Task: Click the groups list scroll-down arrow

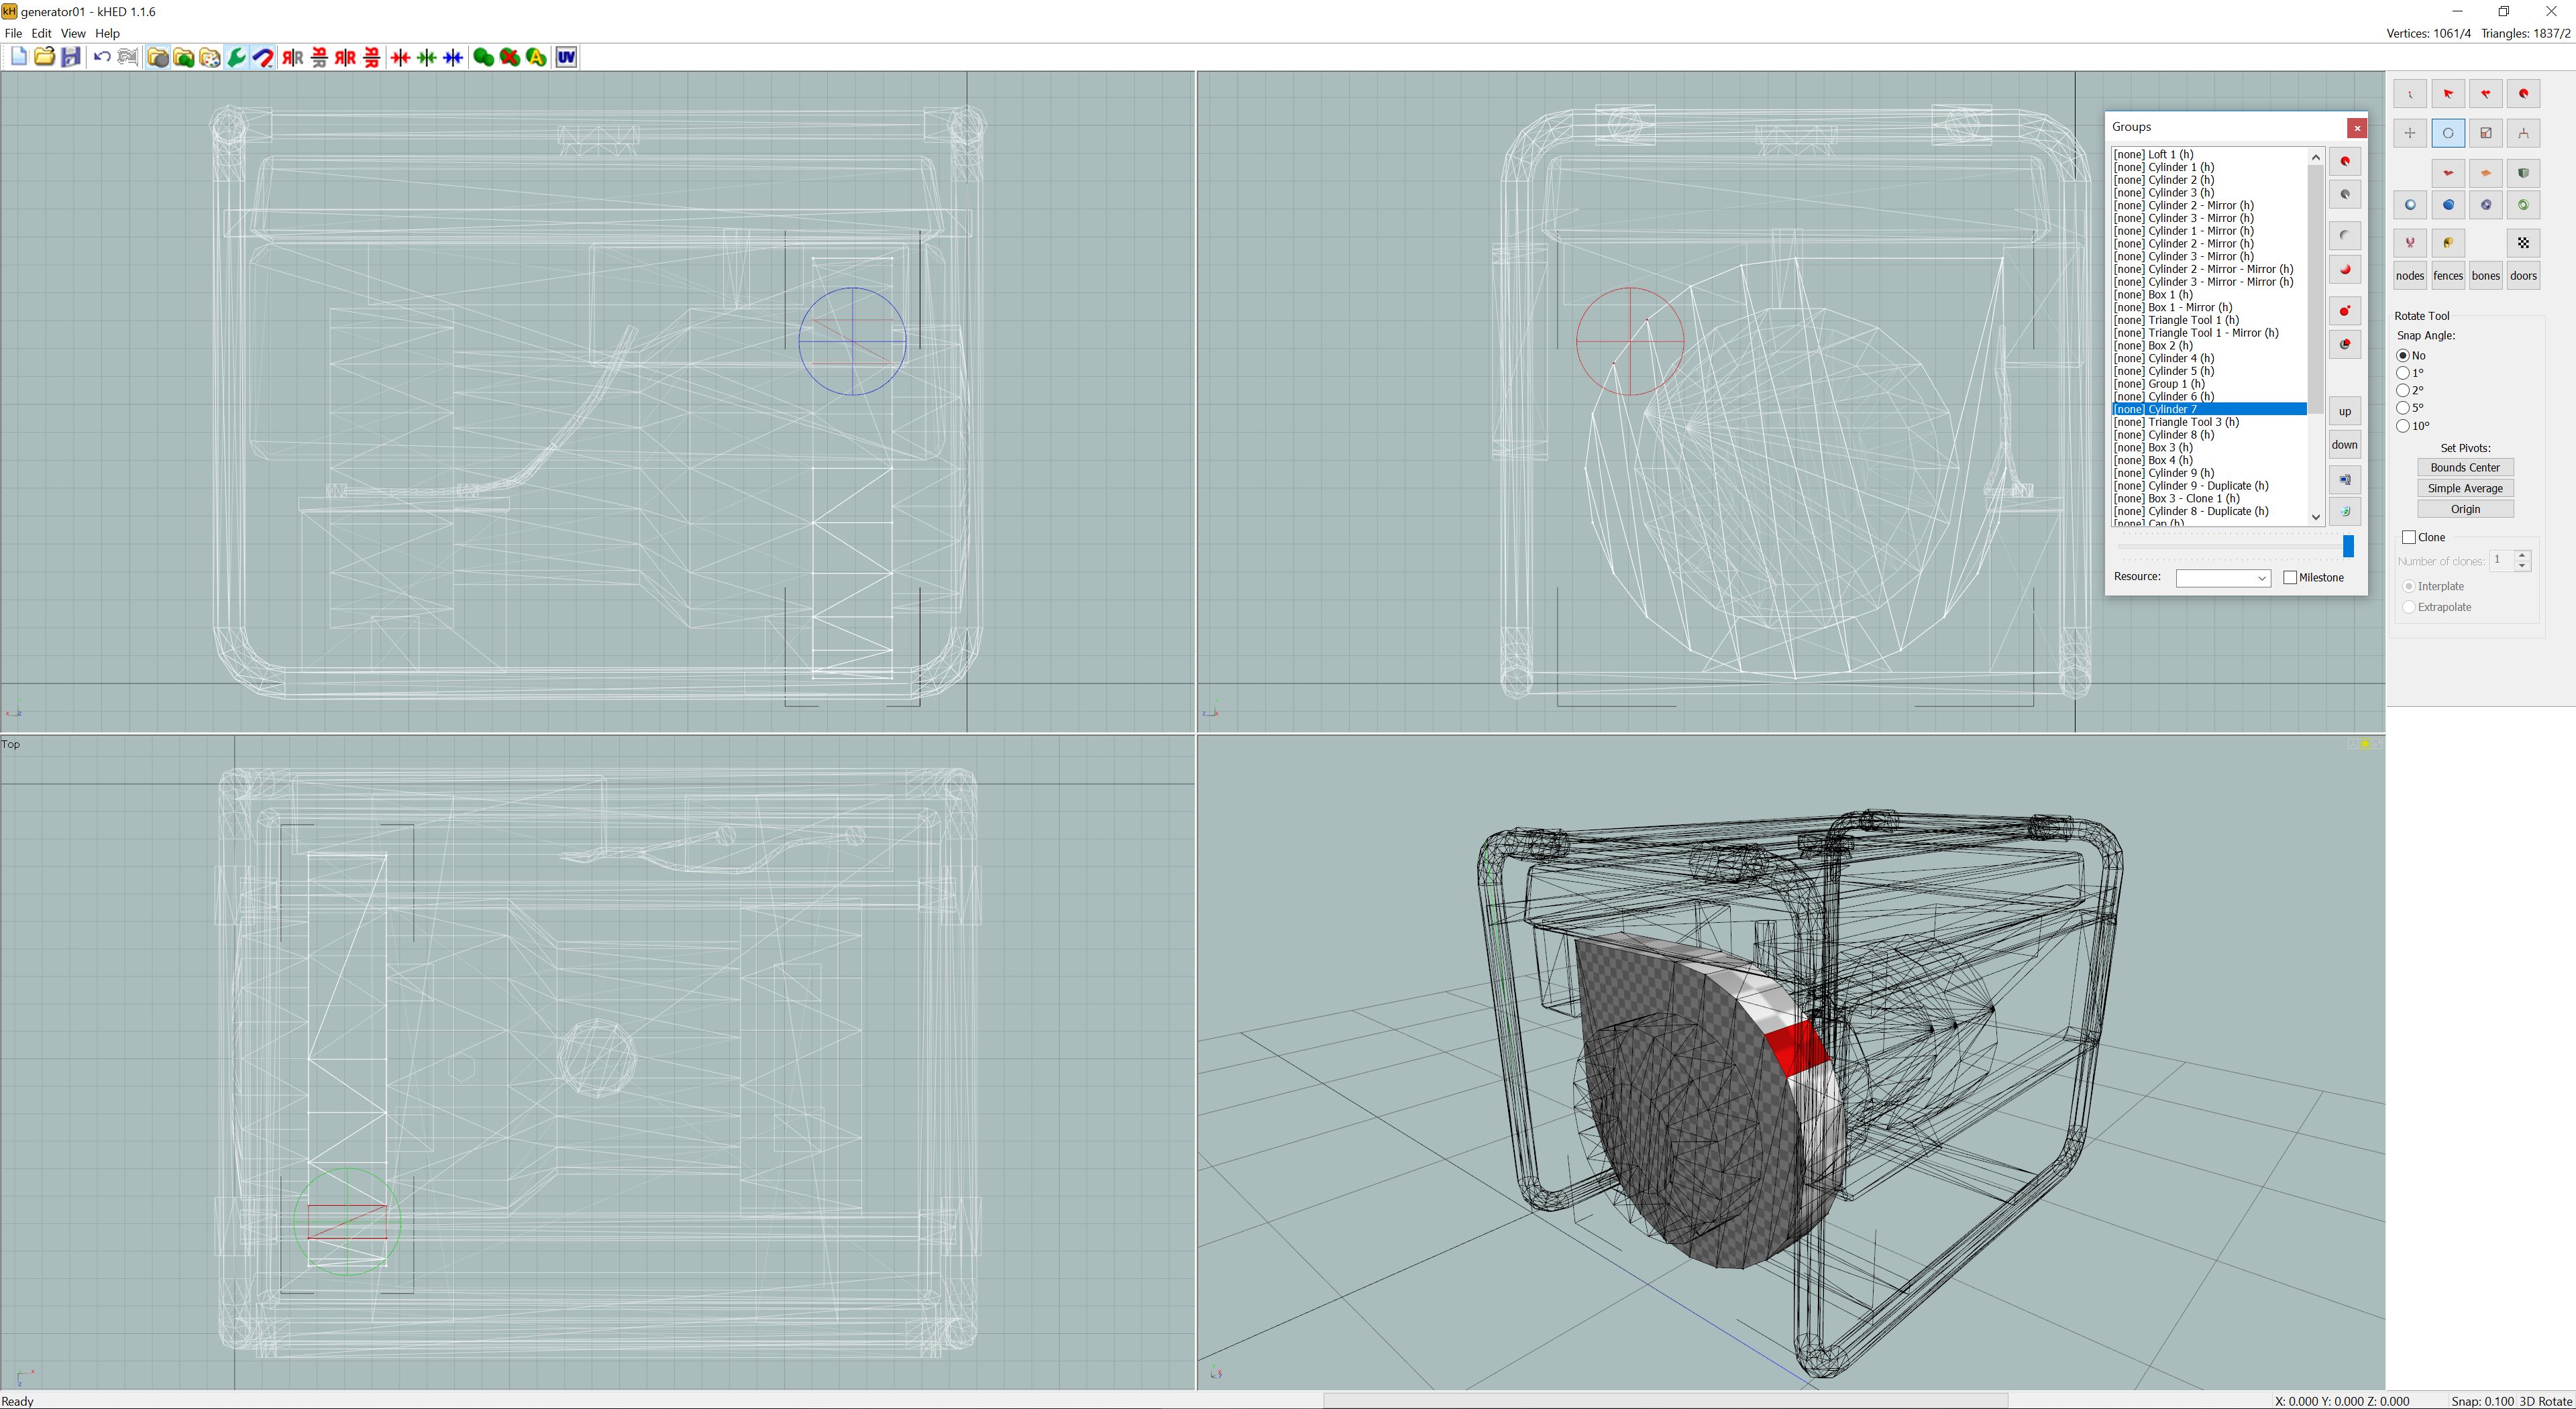Action: [x=2315, y=517]
